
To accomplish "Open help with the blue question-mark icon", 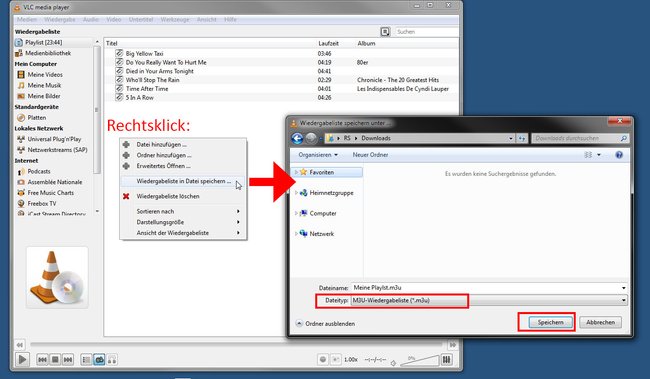I will click(x=619, y=155).
